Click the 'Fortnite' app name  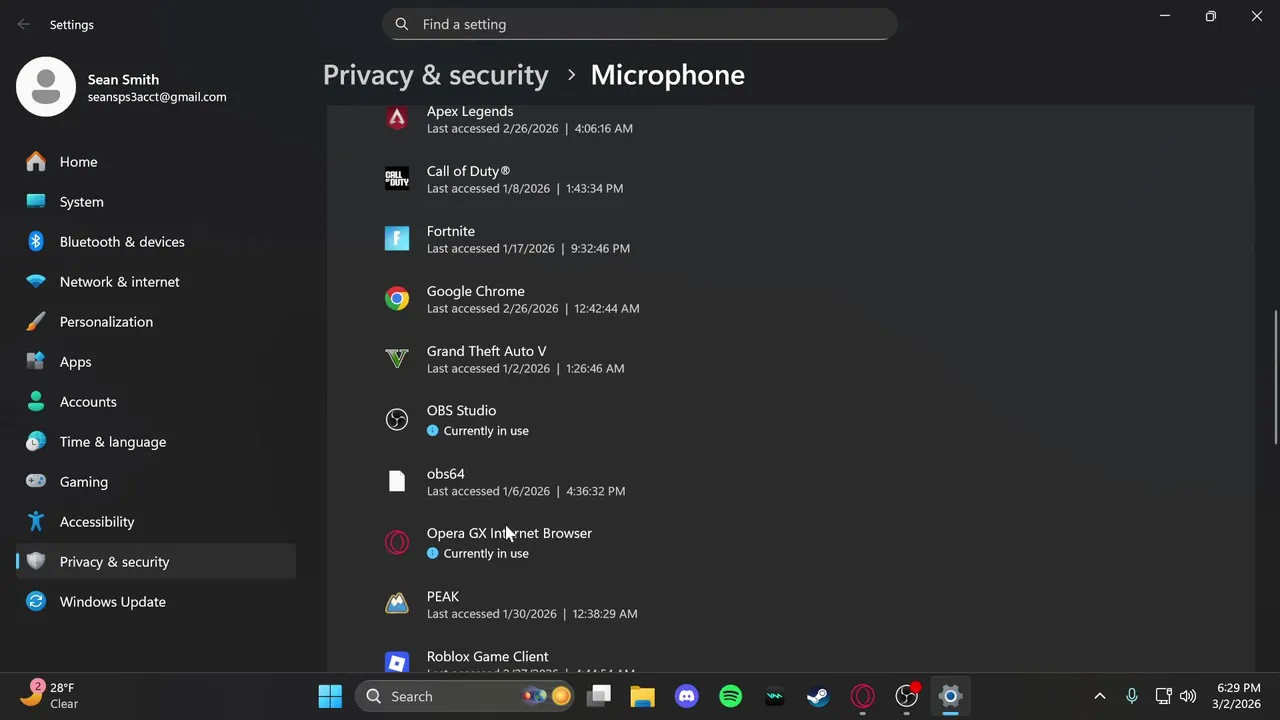pos(451,231)
